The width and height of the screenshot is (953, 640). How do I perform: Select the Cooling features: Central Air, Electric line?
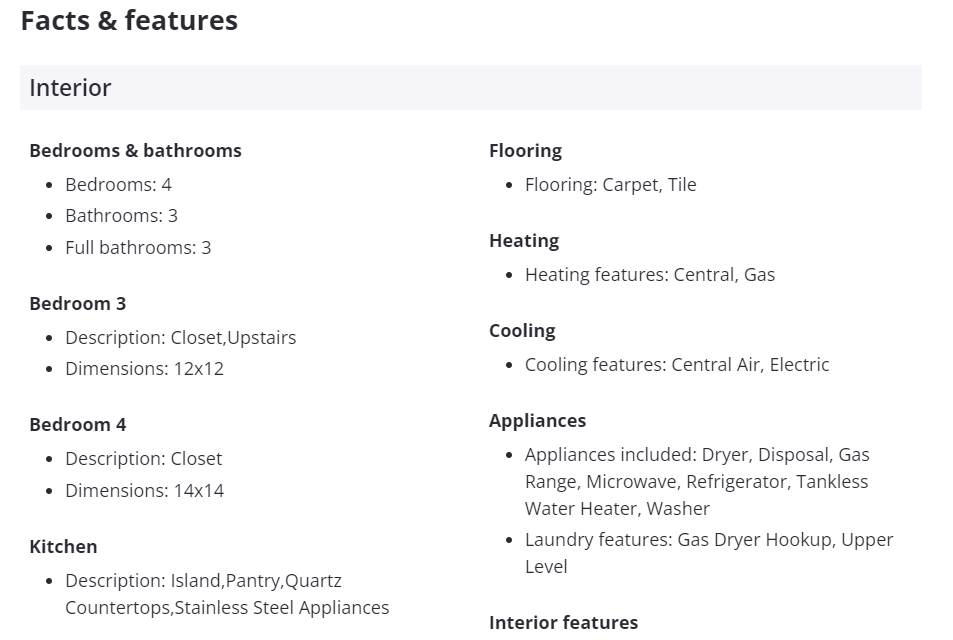pos(676,365)
